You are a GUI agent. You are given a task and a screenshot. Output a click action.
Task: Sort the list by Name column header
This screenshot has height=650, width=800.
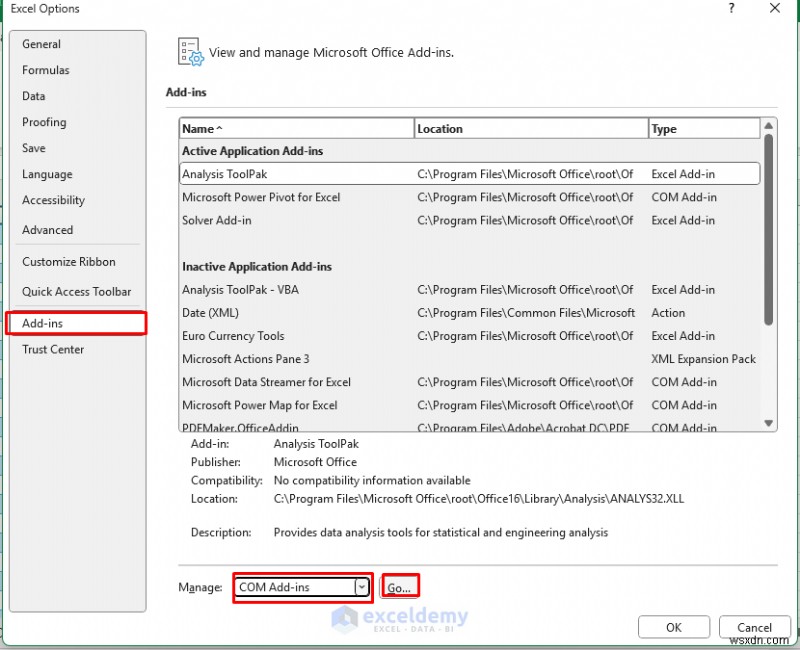(296, 129)
